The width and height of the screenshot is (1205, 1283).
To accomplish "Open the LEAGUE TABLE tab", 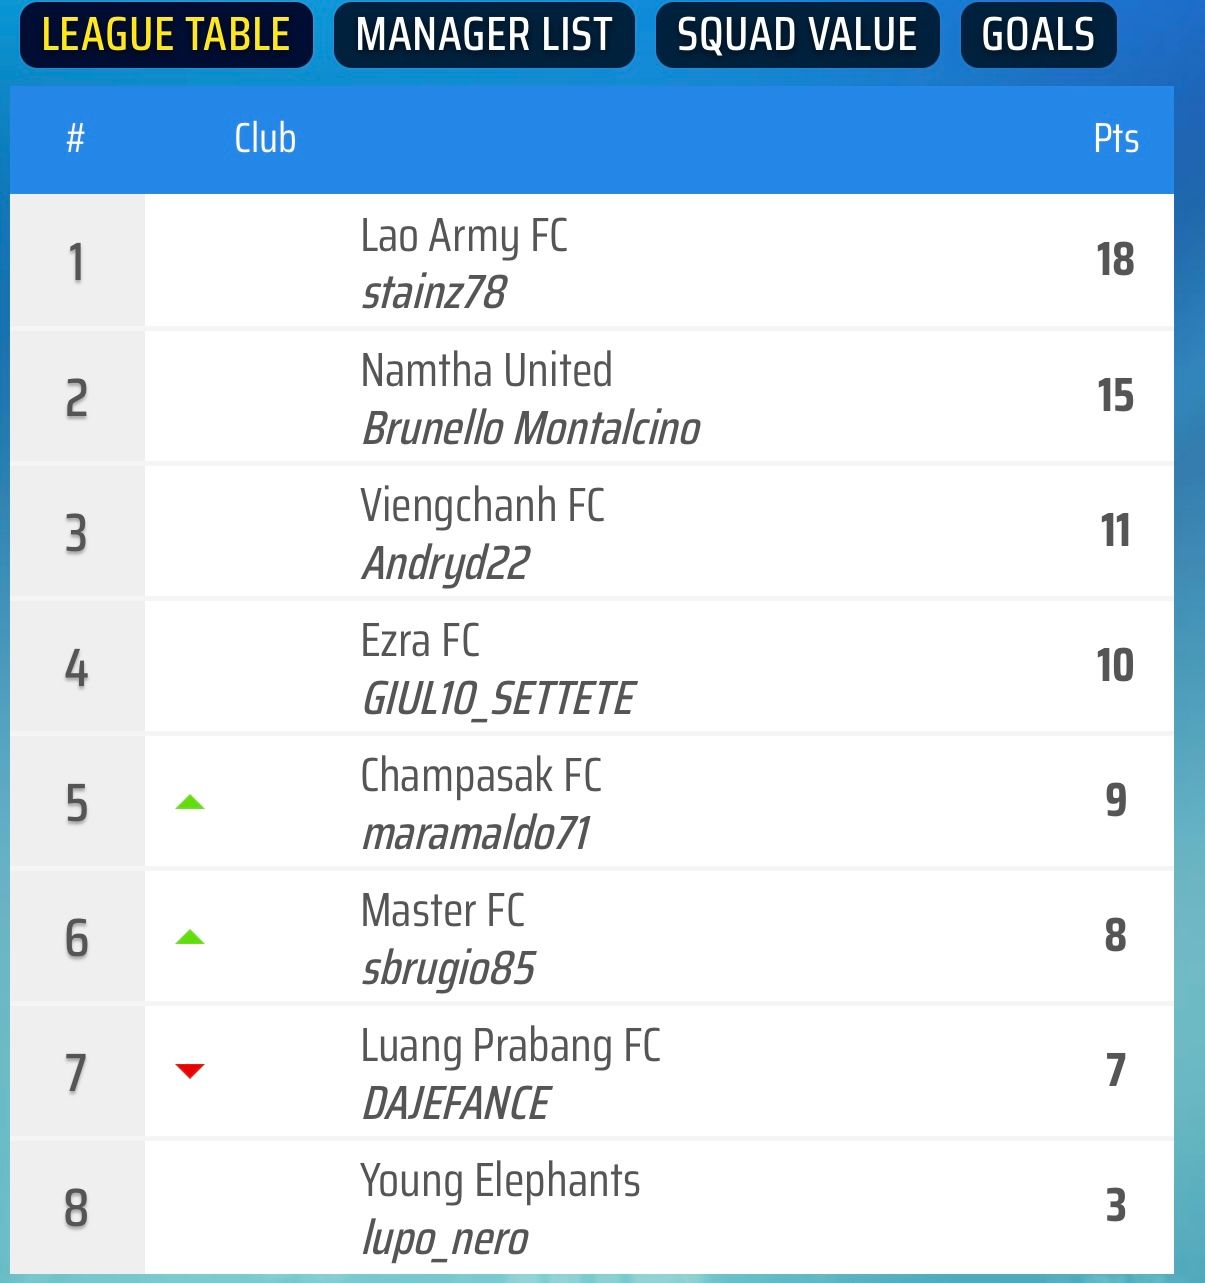I will coord(166,35).
